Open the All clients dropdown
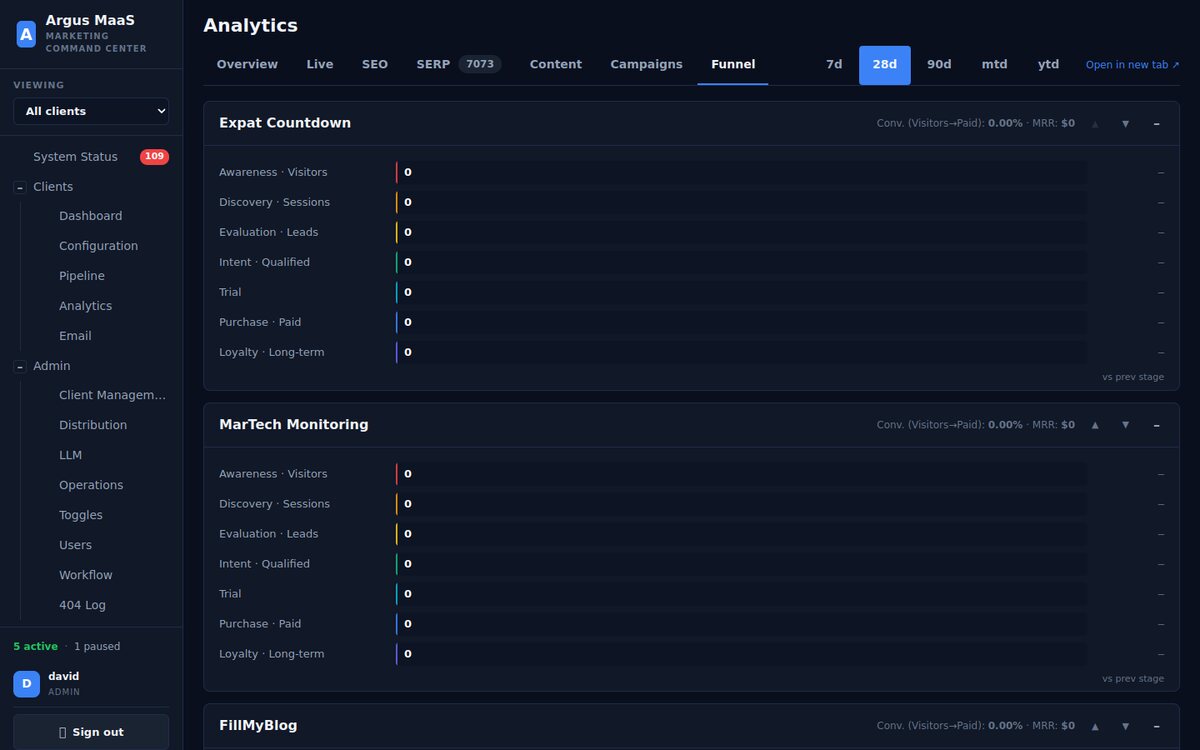The width and height of the screenshot is (1200, 750). pyautogui.click(x=91, y=111)
